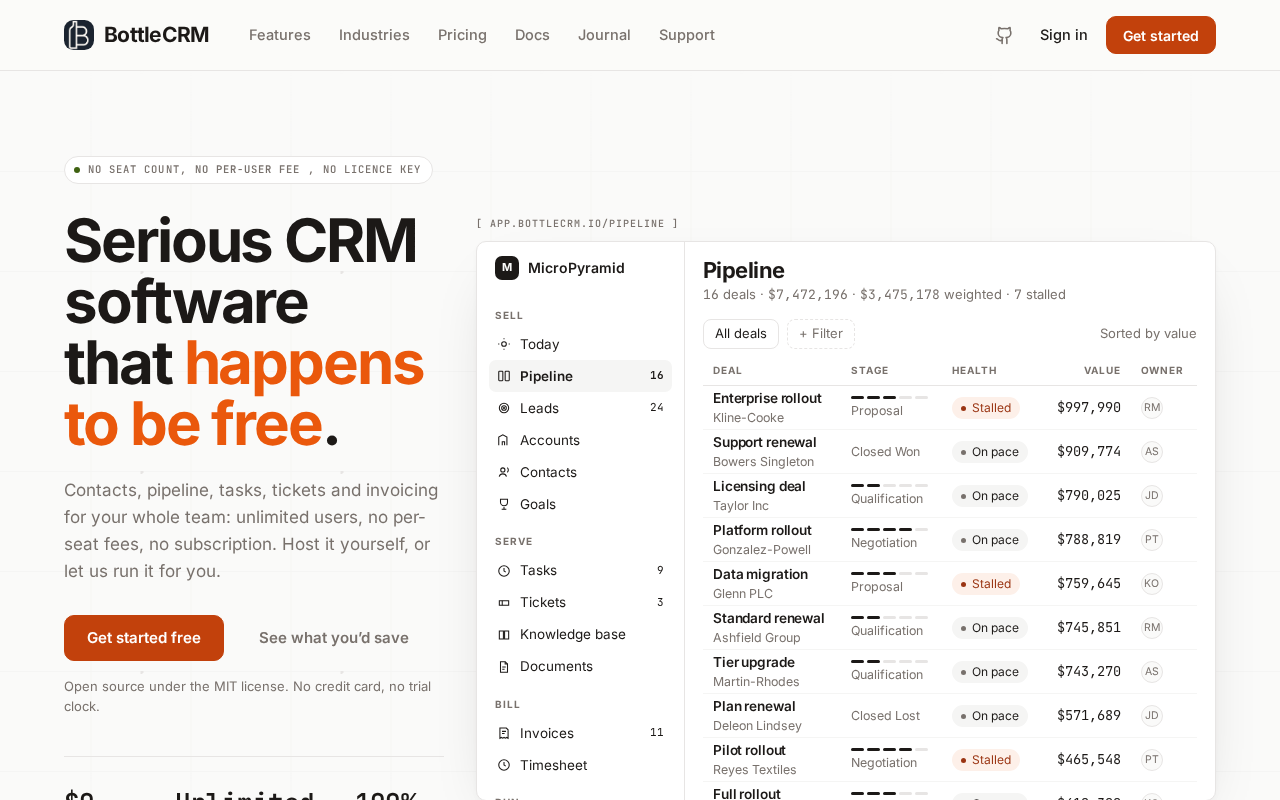Click the Invoices count 11 in sidebar

coord(657,733)
